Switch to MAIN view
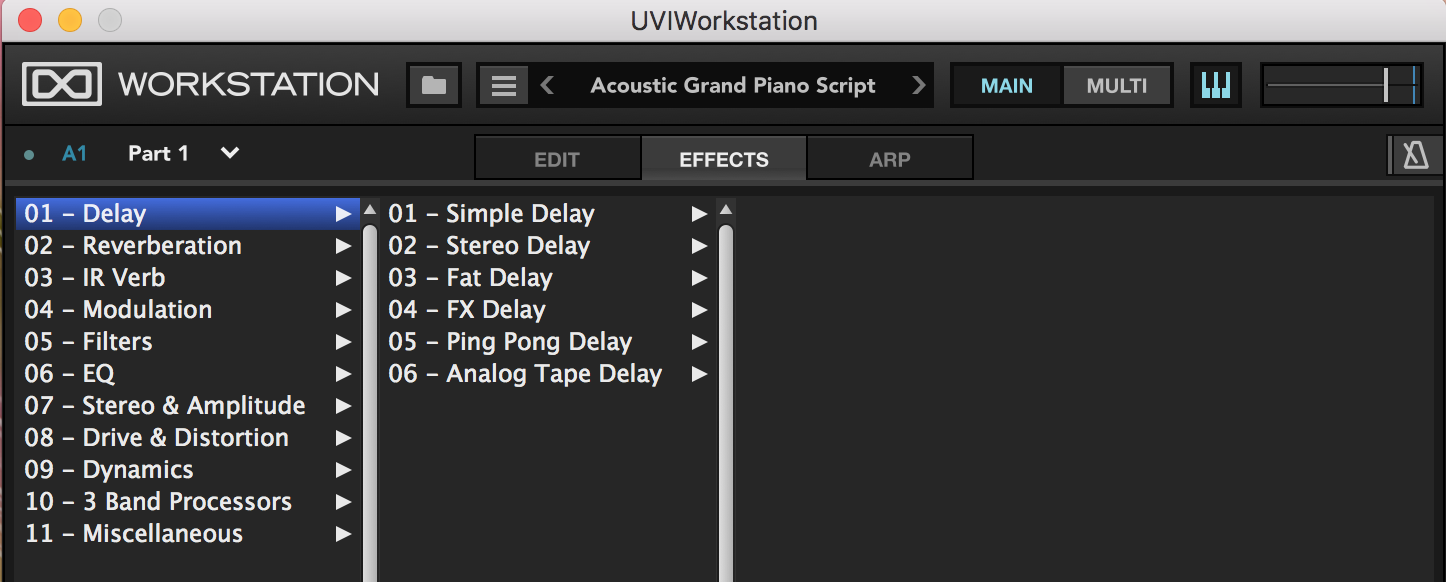This screenshot has height=582, width=1446. 1006,85
